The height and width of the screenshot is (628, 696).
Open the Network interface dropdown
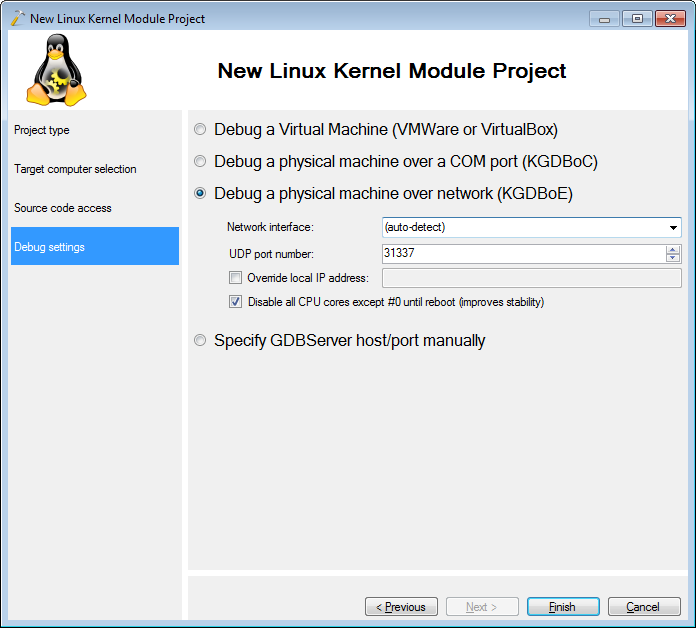pos(673,228)
